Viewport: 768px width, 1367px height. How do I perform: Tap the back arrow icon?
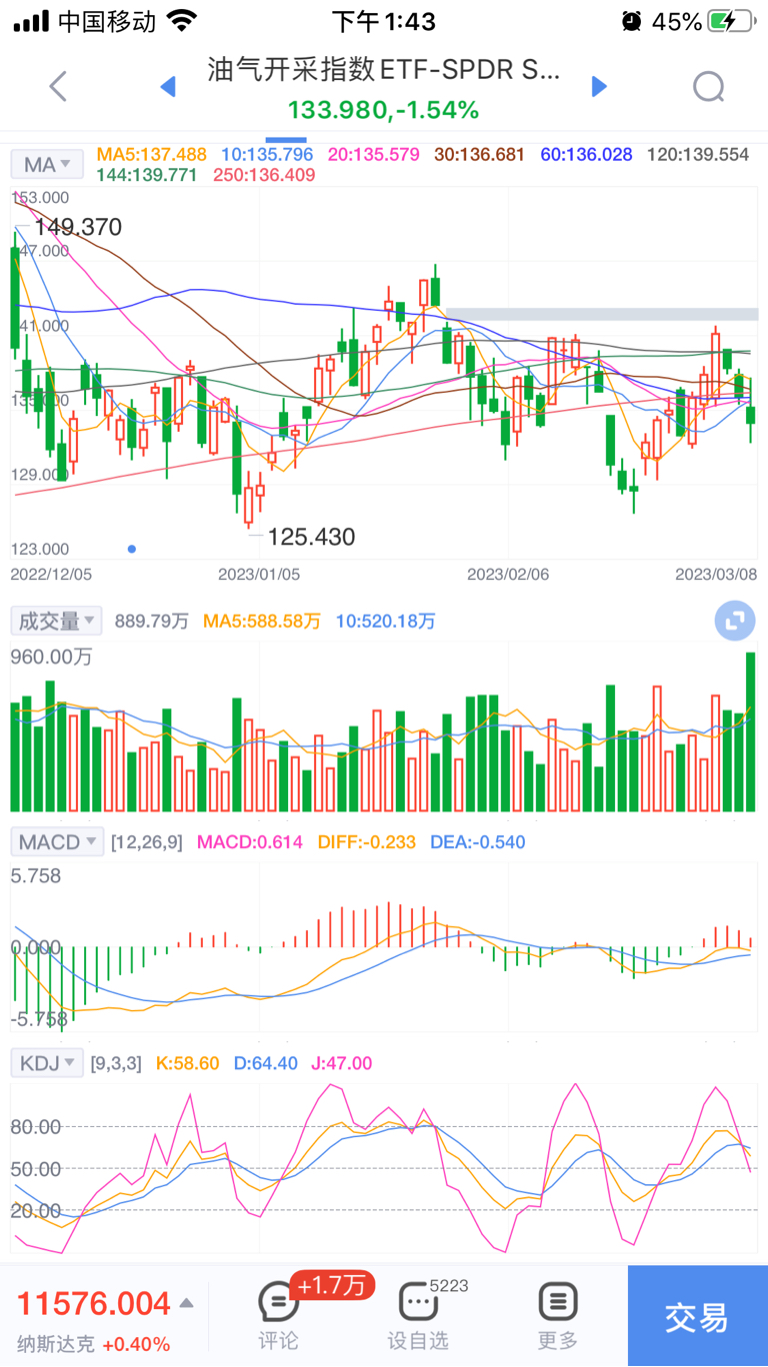(x=58, y=87)
